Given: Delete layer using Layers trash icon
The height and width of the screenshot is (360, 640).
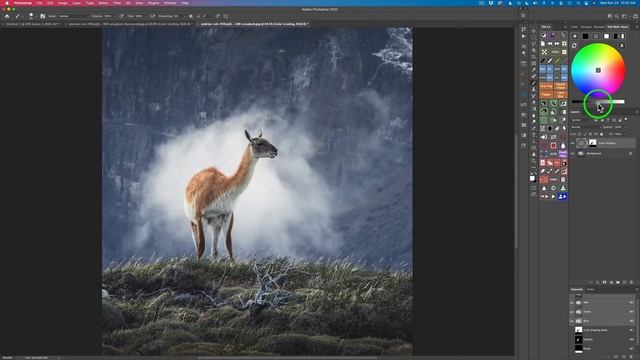Looking at the screenshot, I should pos(631,282).
